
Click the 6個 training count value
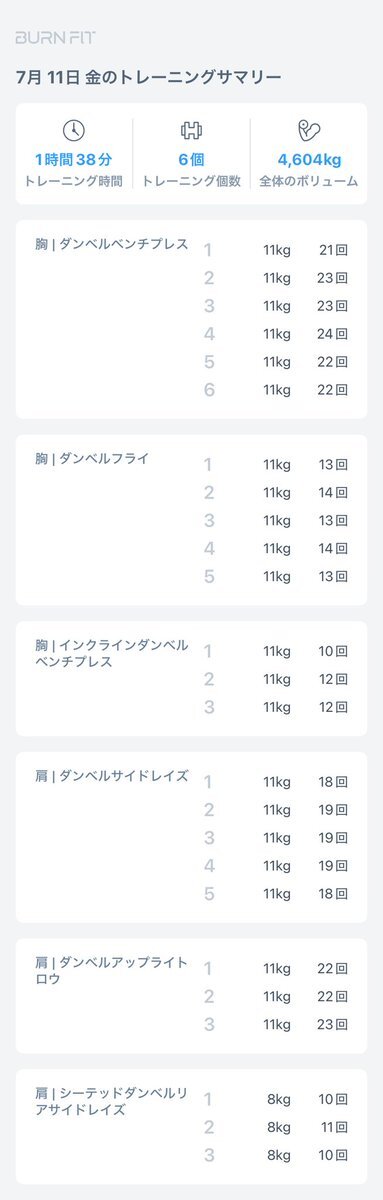click(x=191, y=159)
